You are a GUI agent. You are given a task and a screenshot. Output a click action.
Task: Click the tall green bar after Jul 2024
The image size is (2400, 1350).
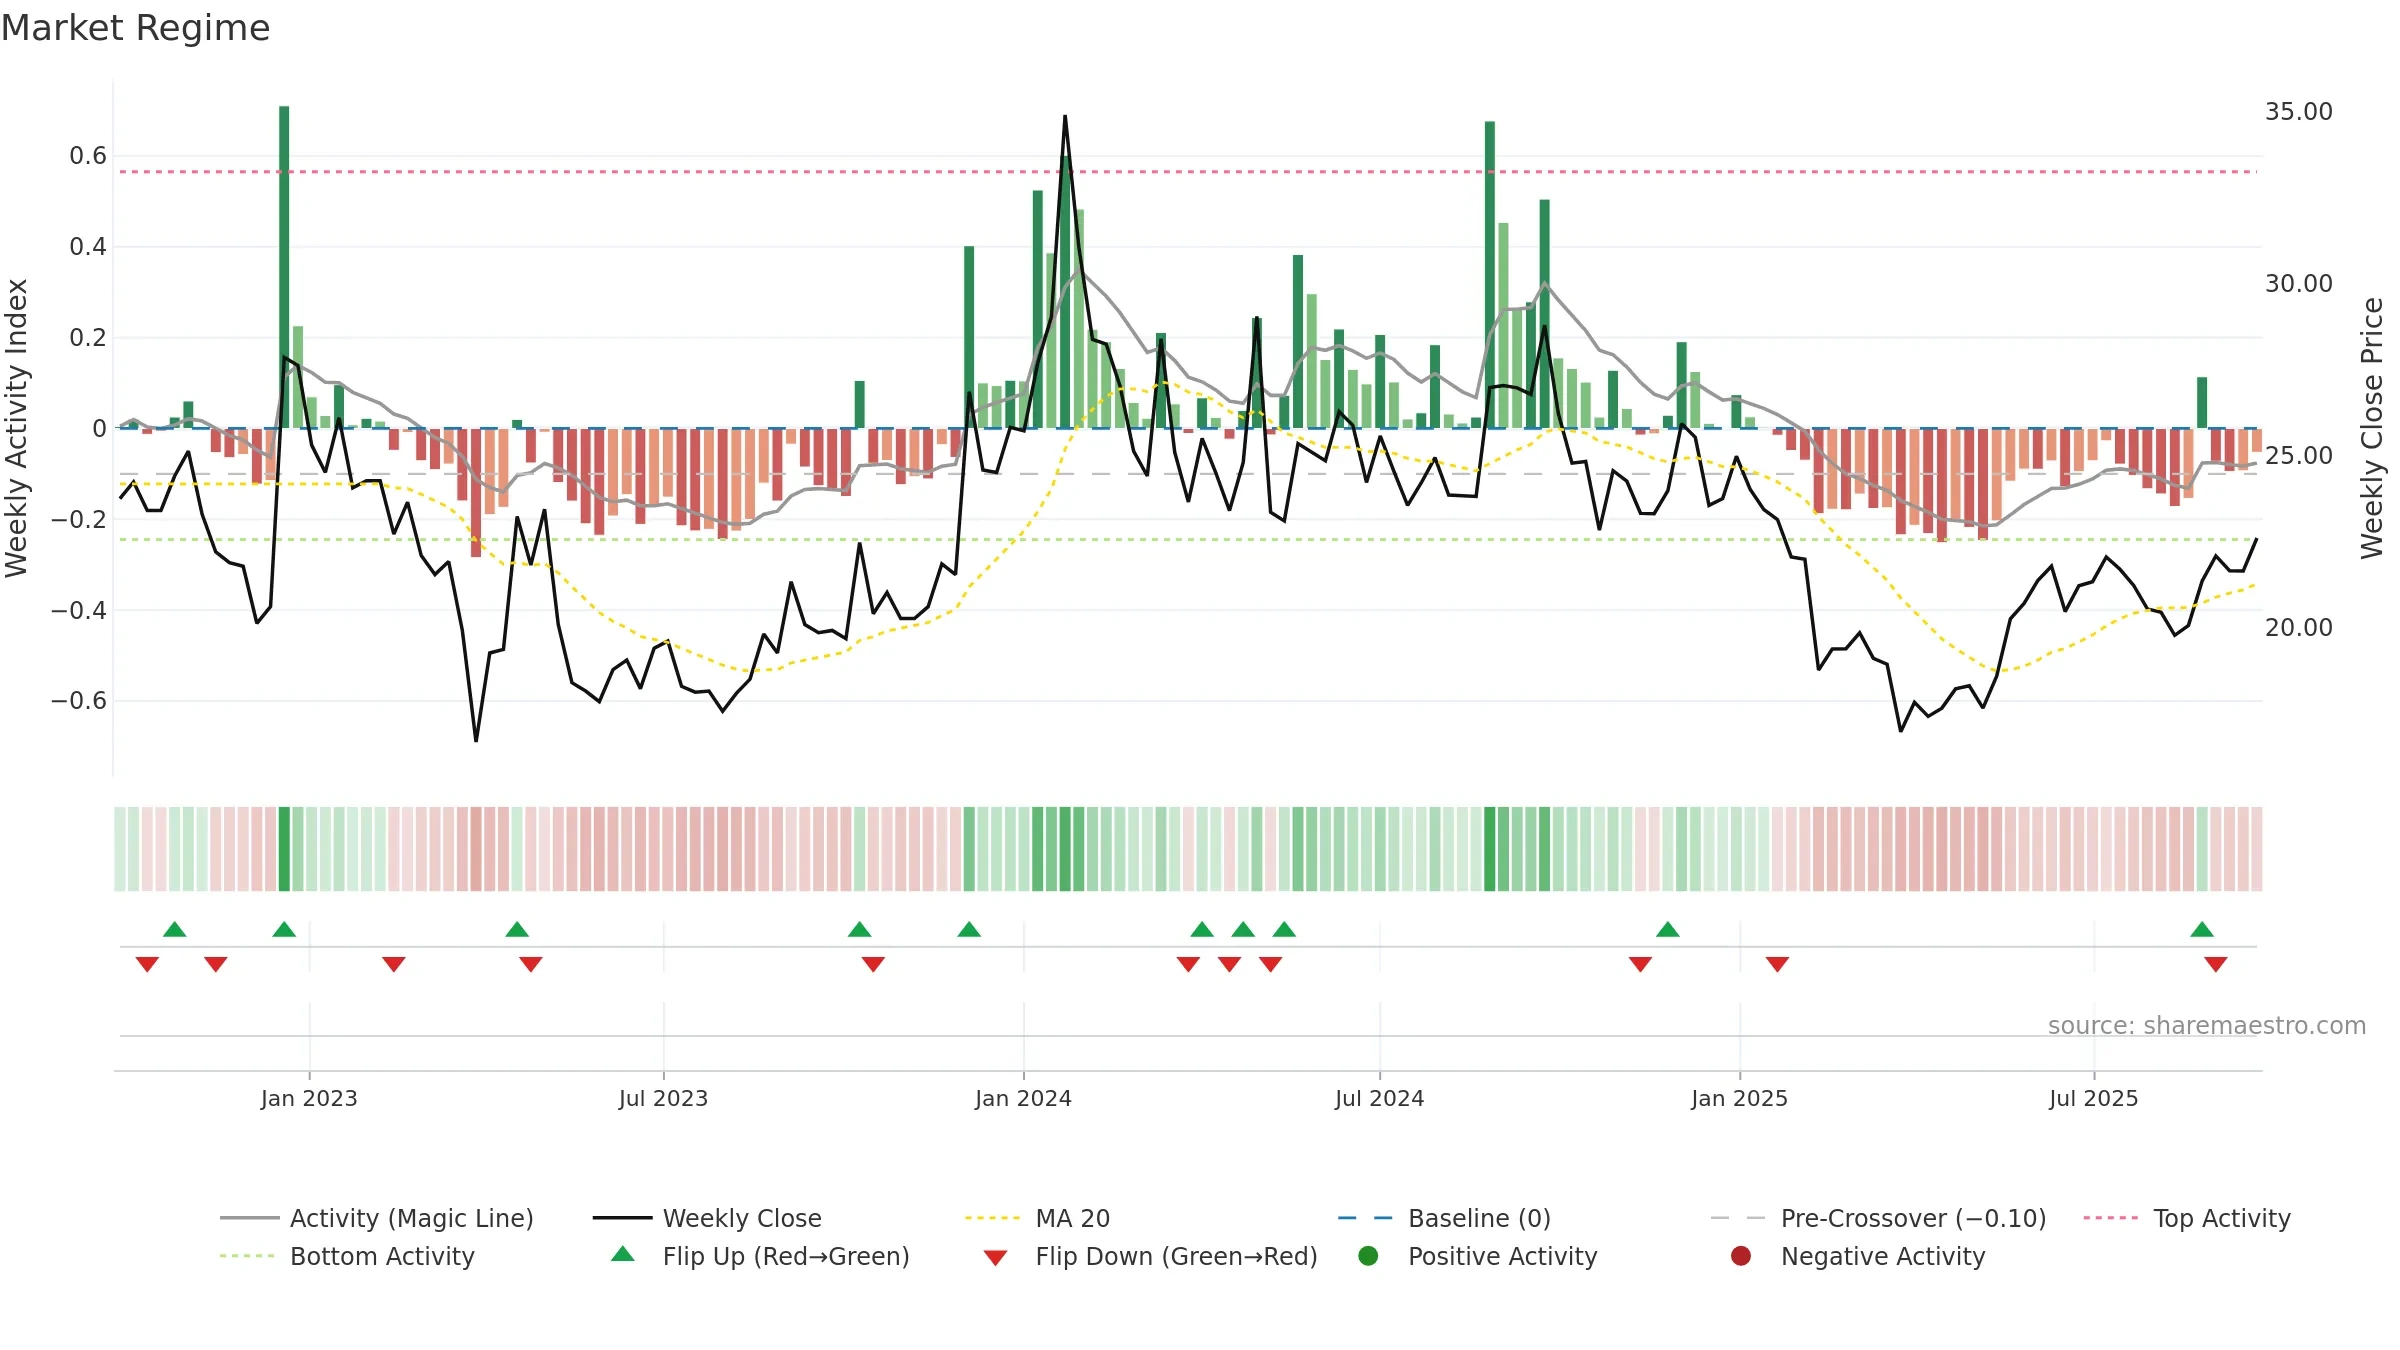1490,275
